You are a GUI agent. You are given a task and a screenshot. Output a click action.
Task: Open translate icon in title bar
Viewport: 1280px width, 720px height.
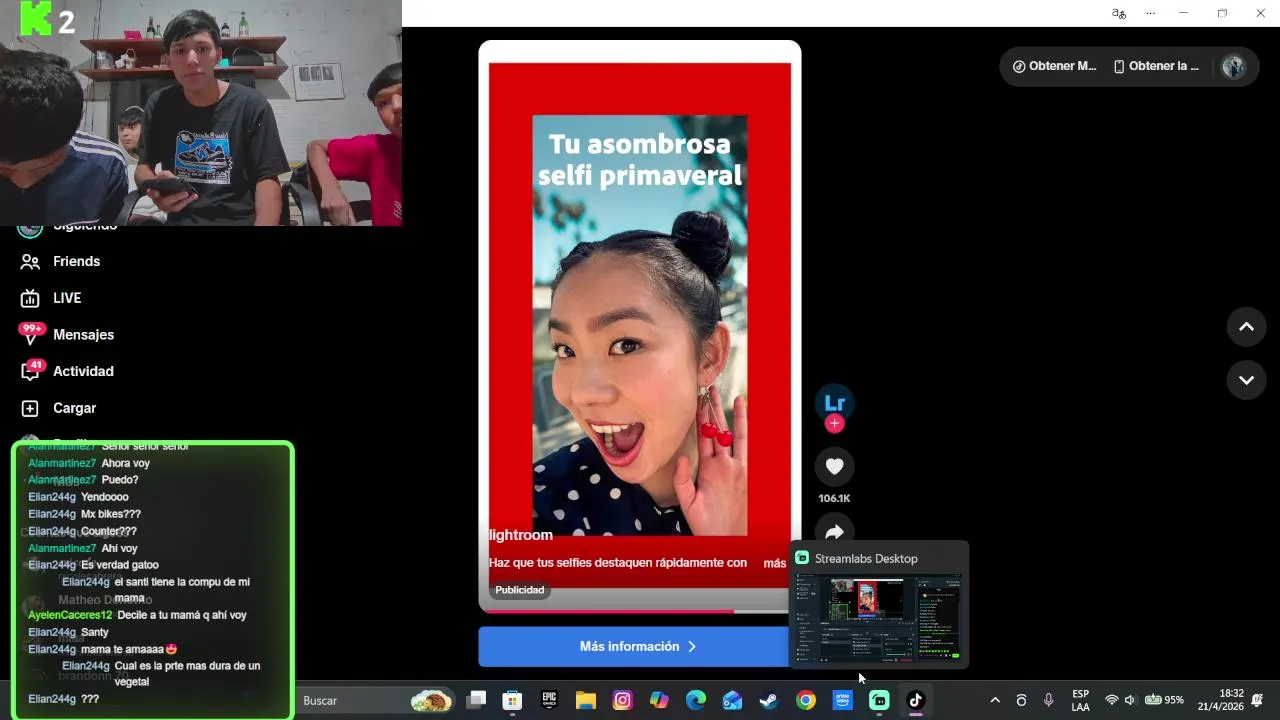coord(1119,13)
